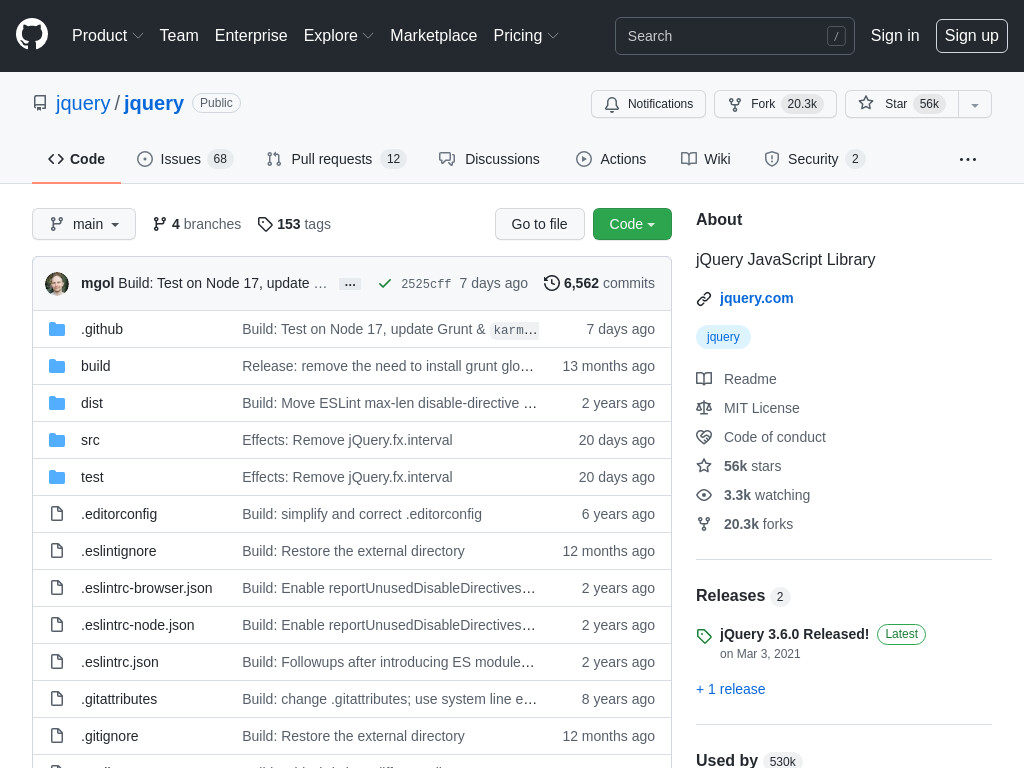The image size is (1024, 768).
Task: Click the MIT License scale icon
Action: point(704,408)
